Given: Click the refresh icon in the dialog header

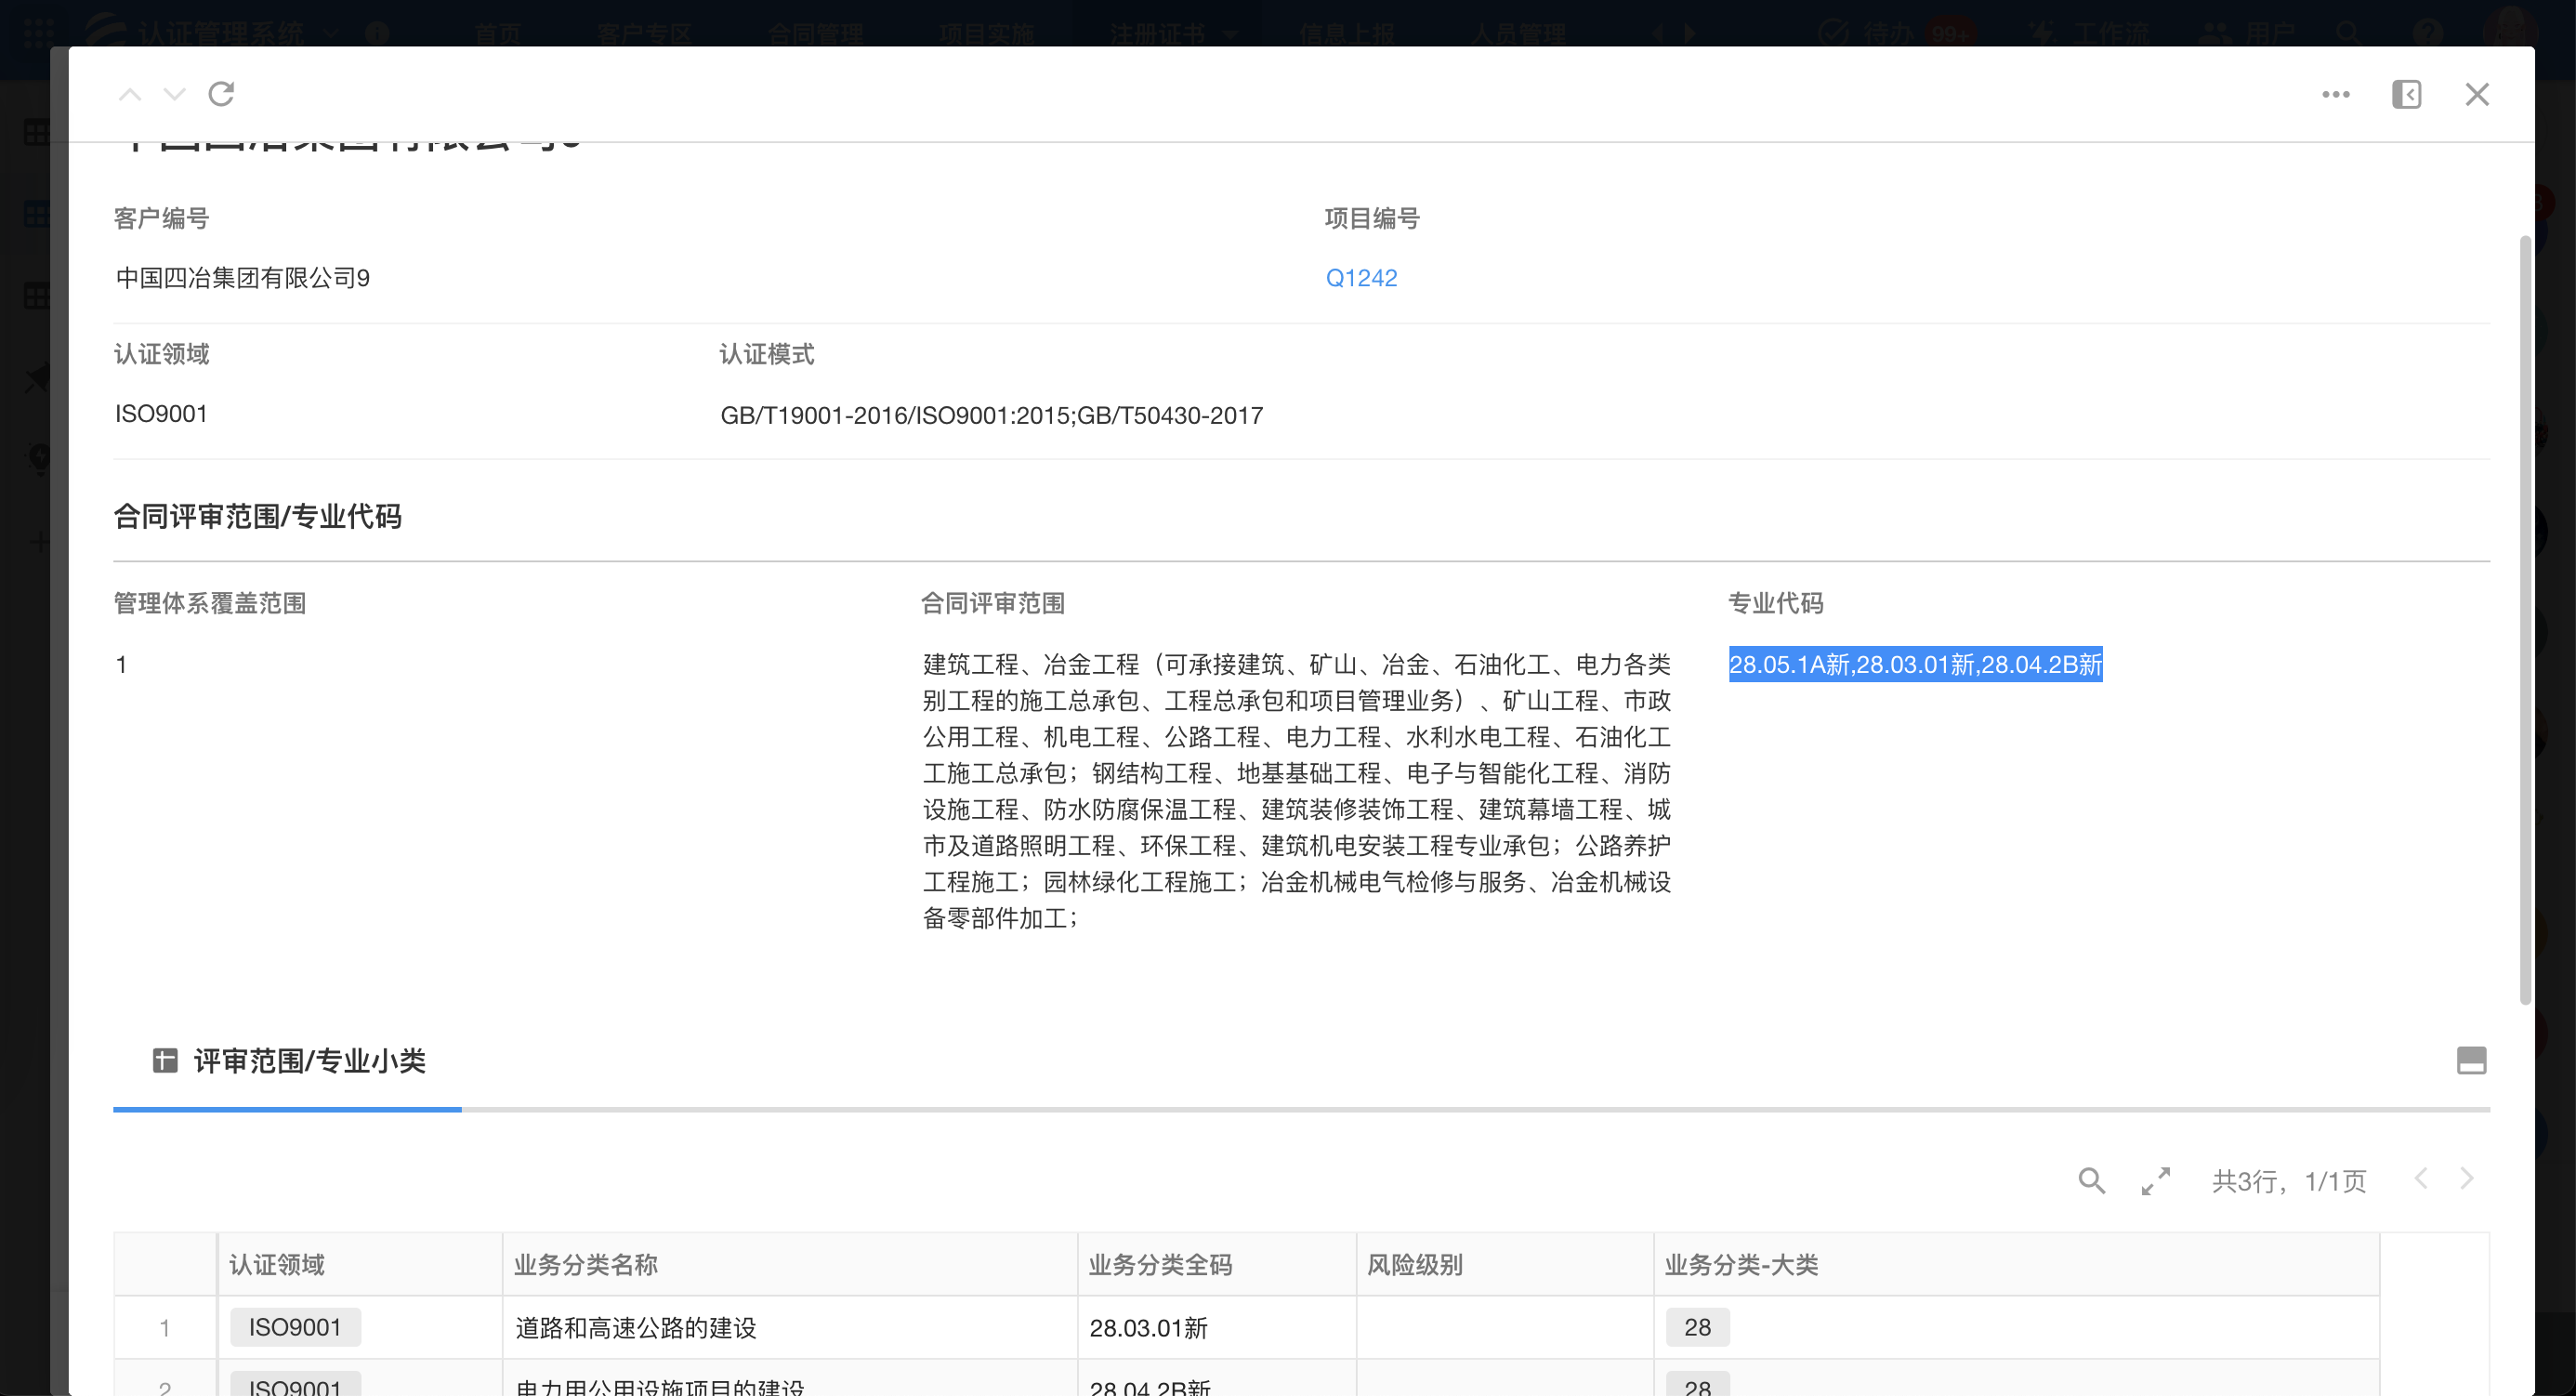Looking at the screenshot, I should (221, 94).
